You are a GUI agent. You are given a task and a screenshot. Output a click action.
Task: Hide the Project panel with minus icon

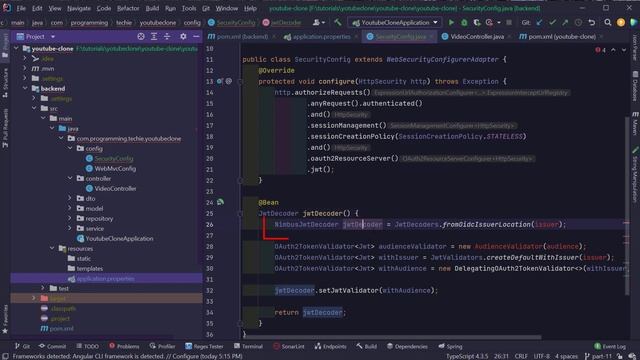[196, 37]
